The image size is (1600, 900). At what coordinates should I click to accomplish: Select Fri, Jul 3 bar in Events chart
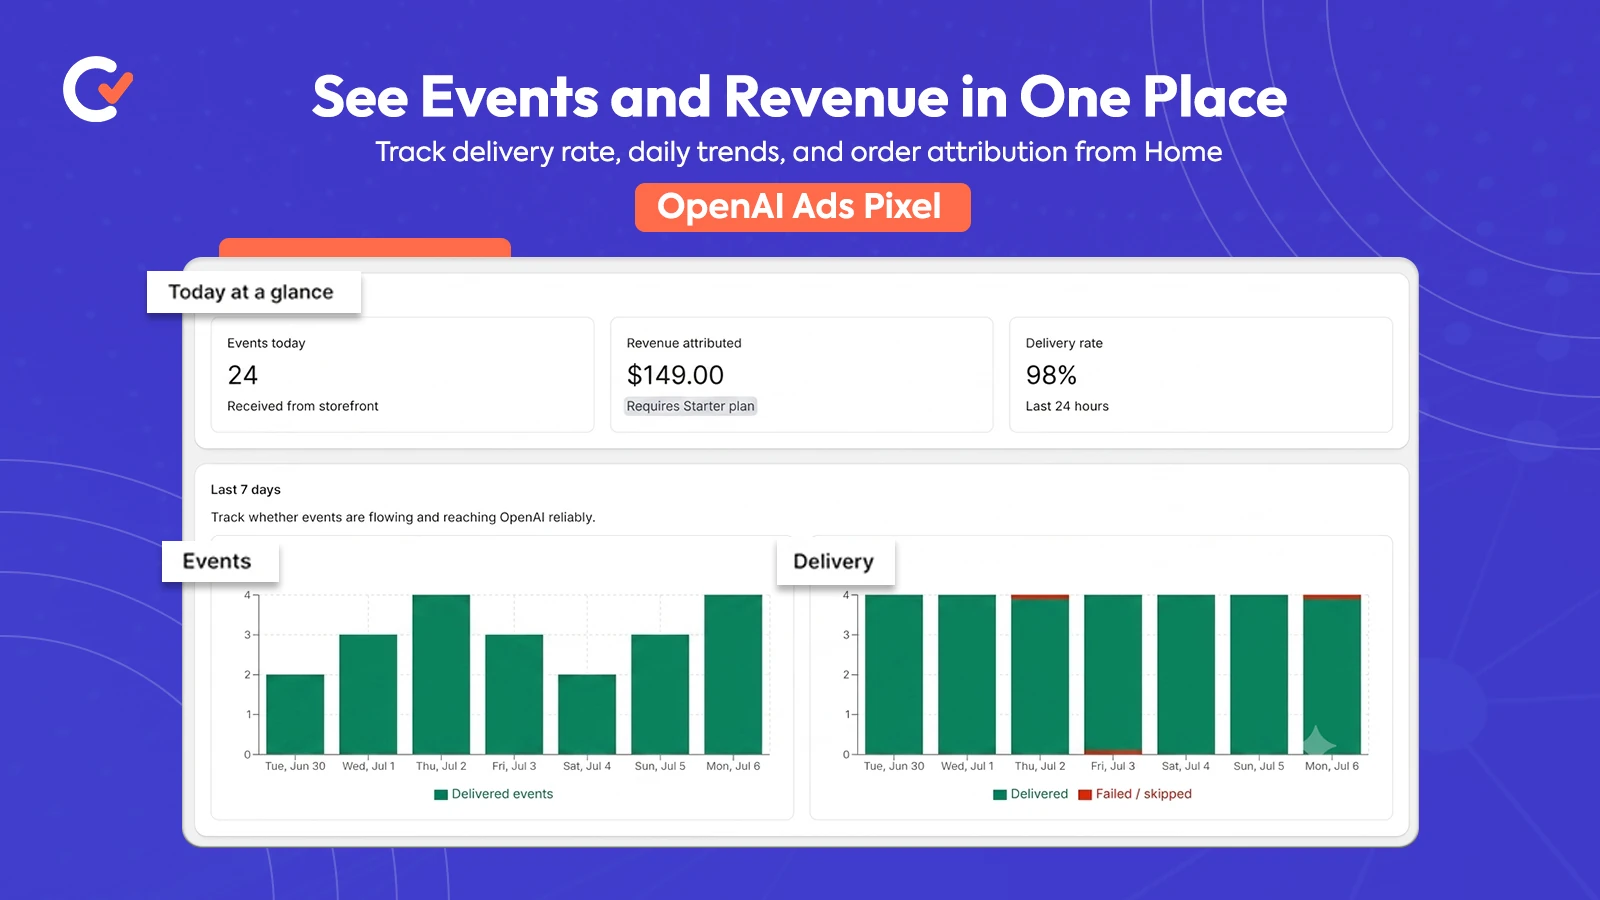click(514, 694)
